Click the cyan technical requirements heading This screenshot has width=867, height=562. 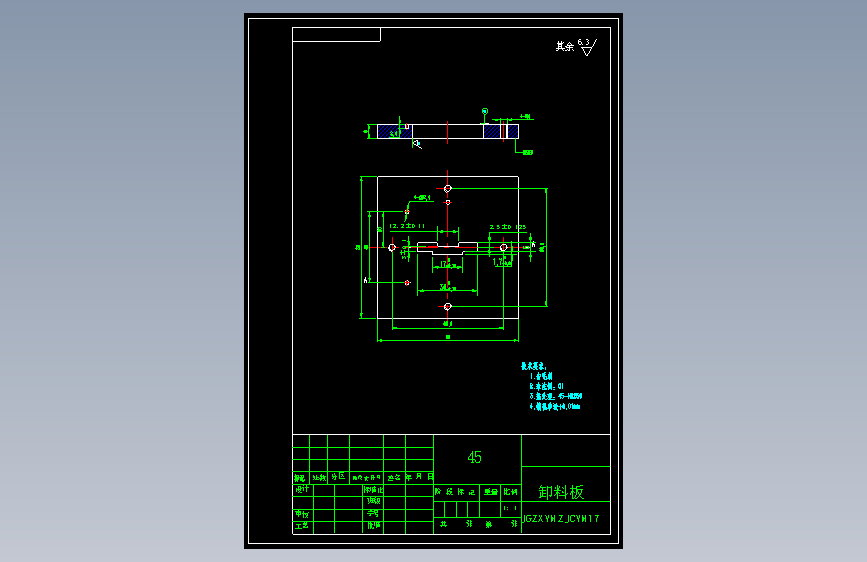point(534,366)
